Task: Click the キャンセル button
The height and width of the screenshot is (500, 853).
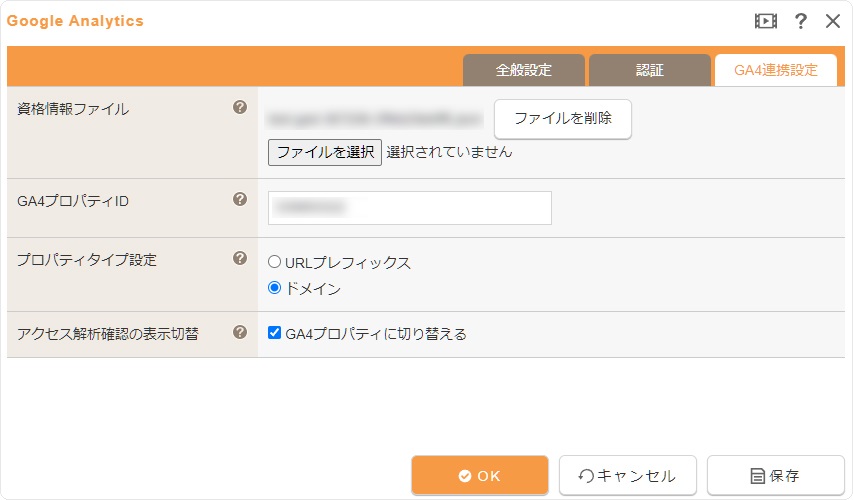Action: pos(627,476)
